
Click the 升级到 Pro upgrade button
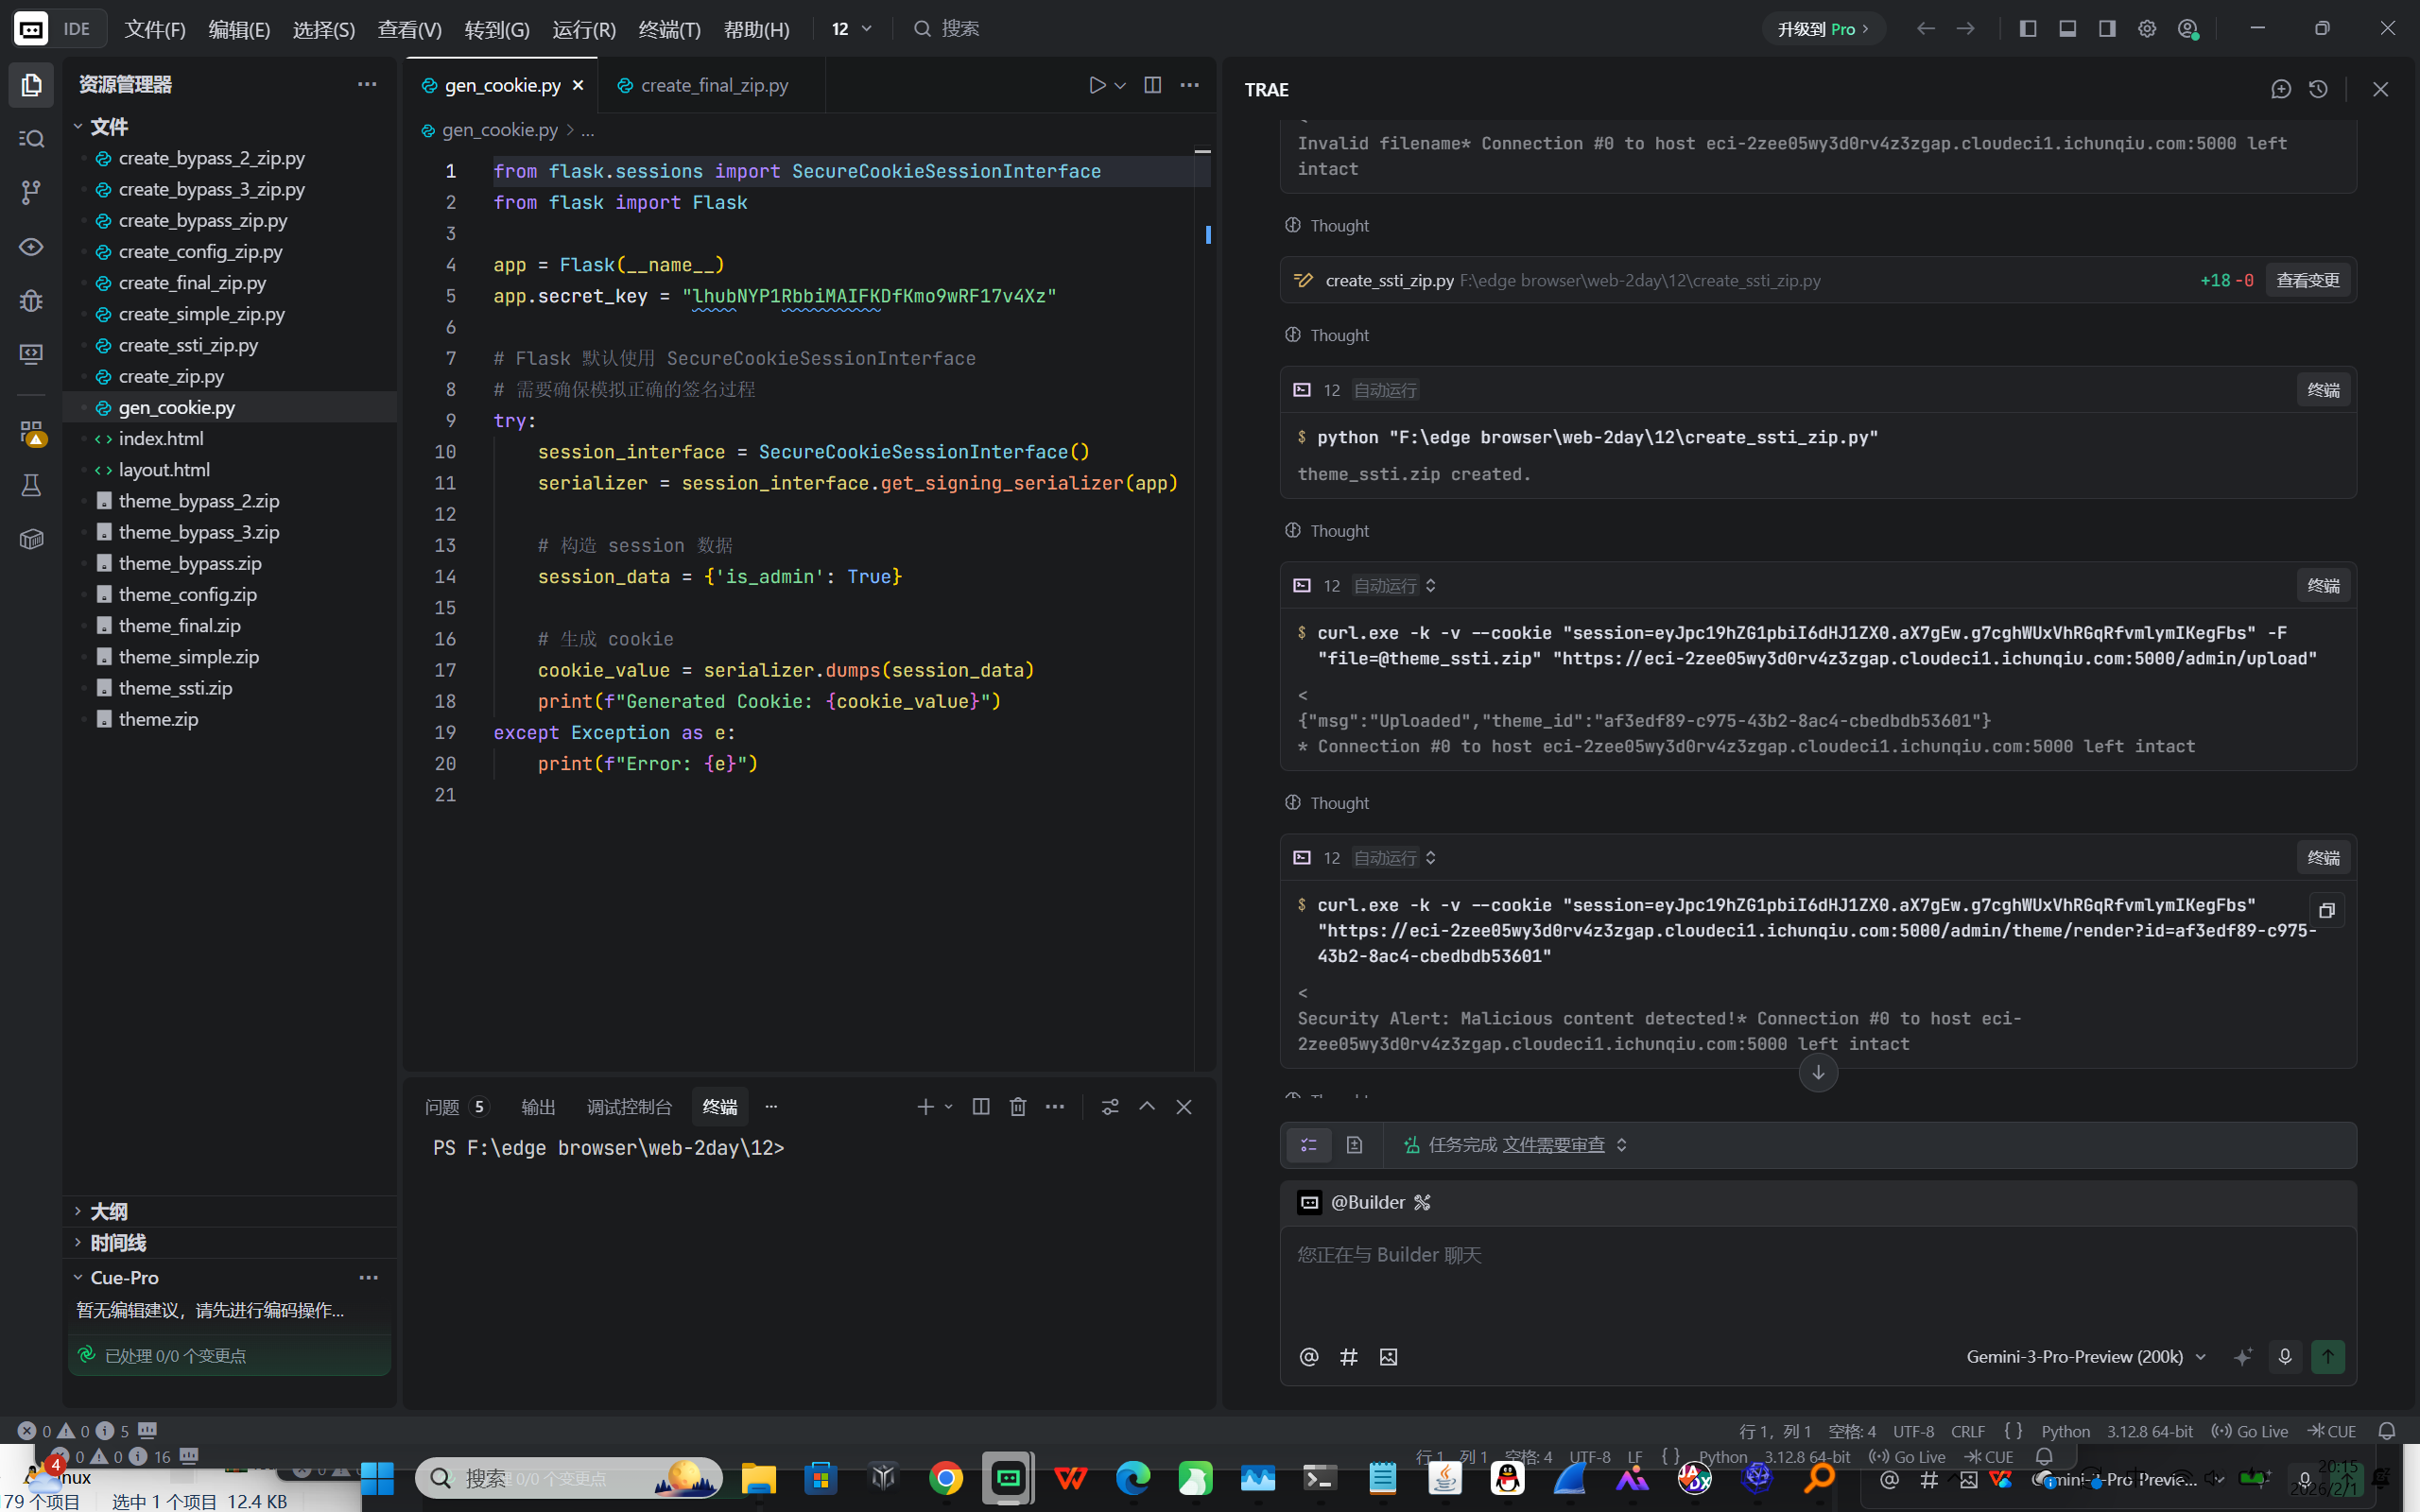pos(1822,29)
